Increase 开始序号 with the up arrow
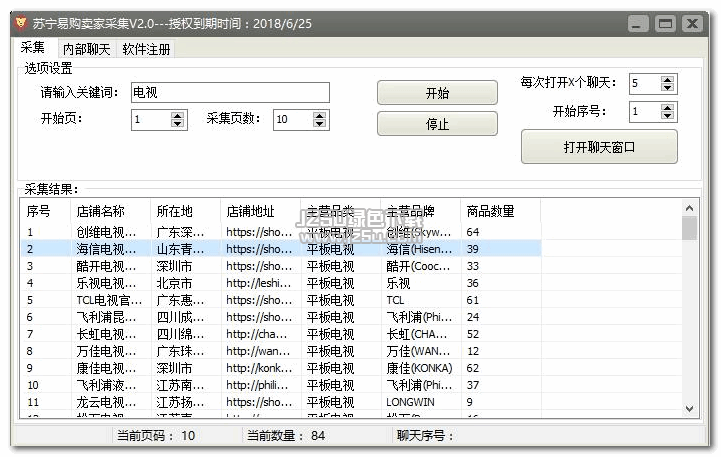Image resolution: width=721 pixels, height=457 pixels. tap(667, 107)
